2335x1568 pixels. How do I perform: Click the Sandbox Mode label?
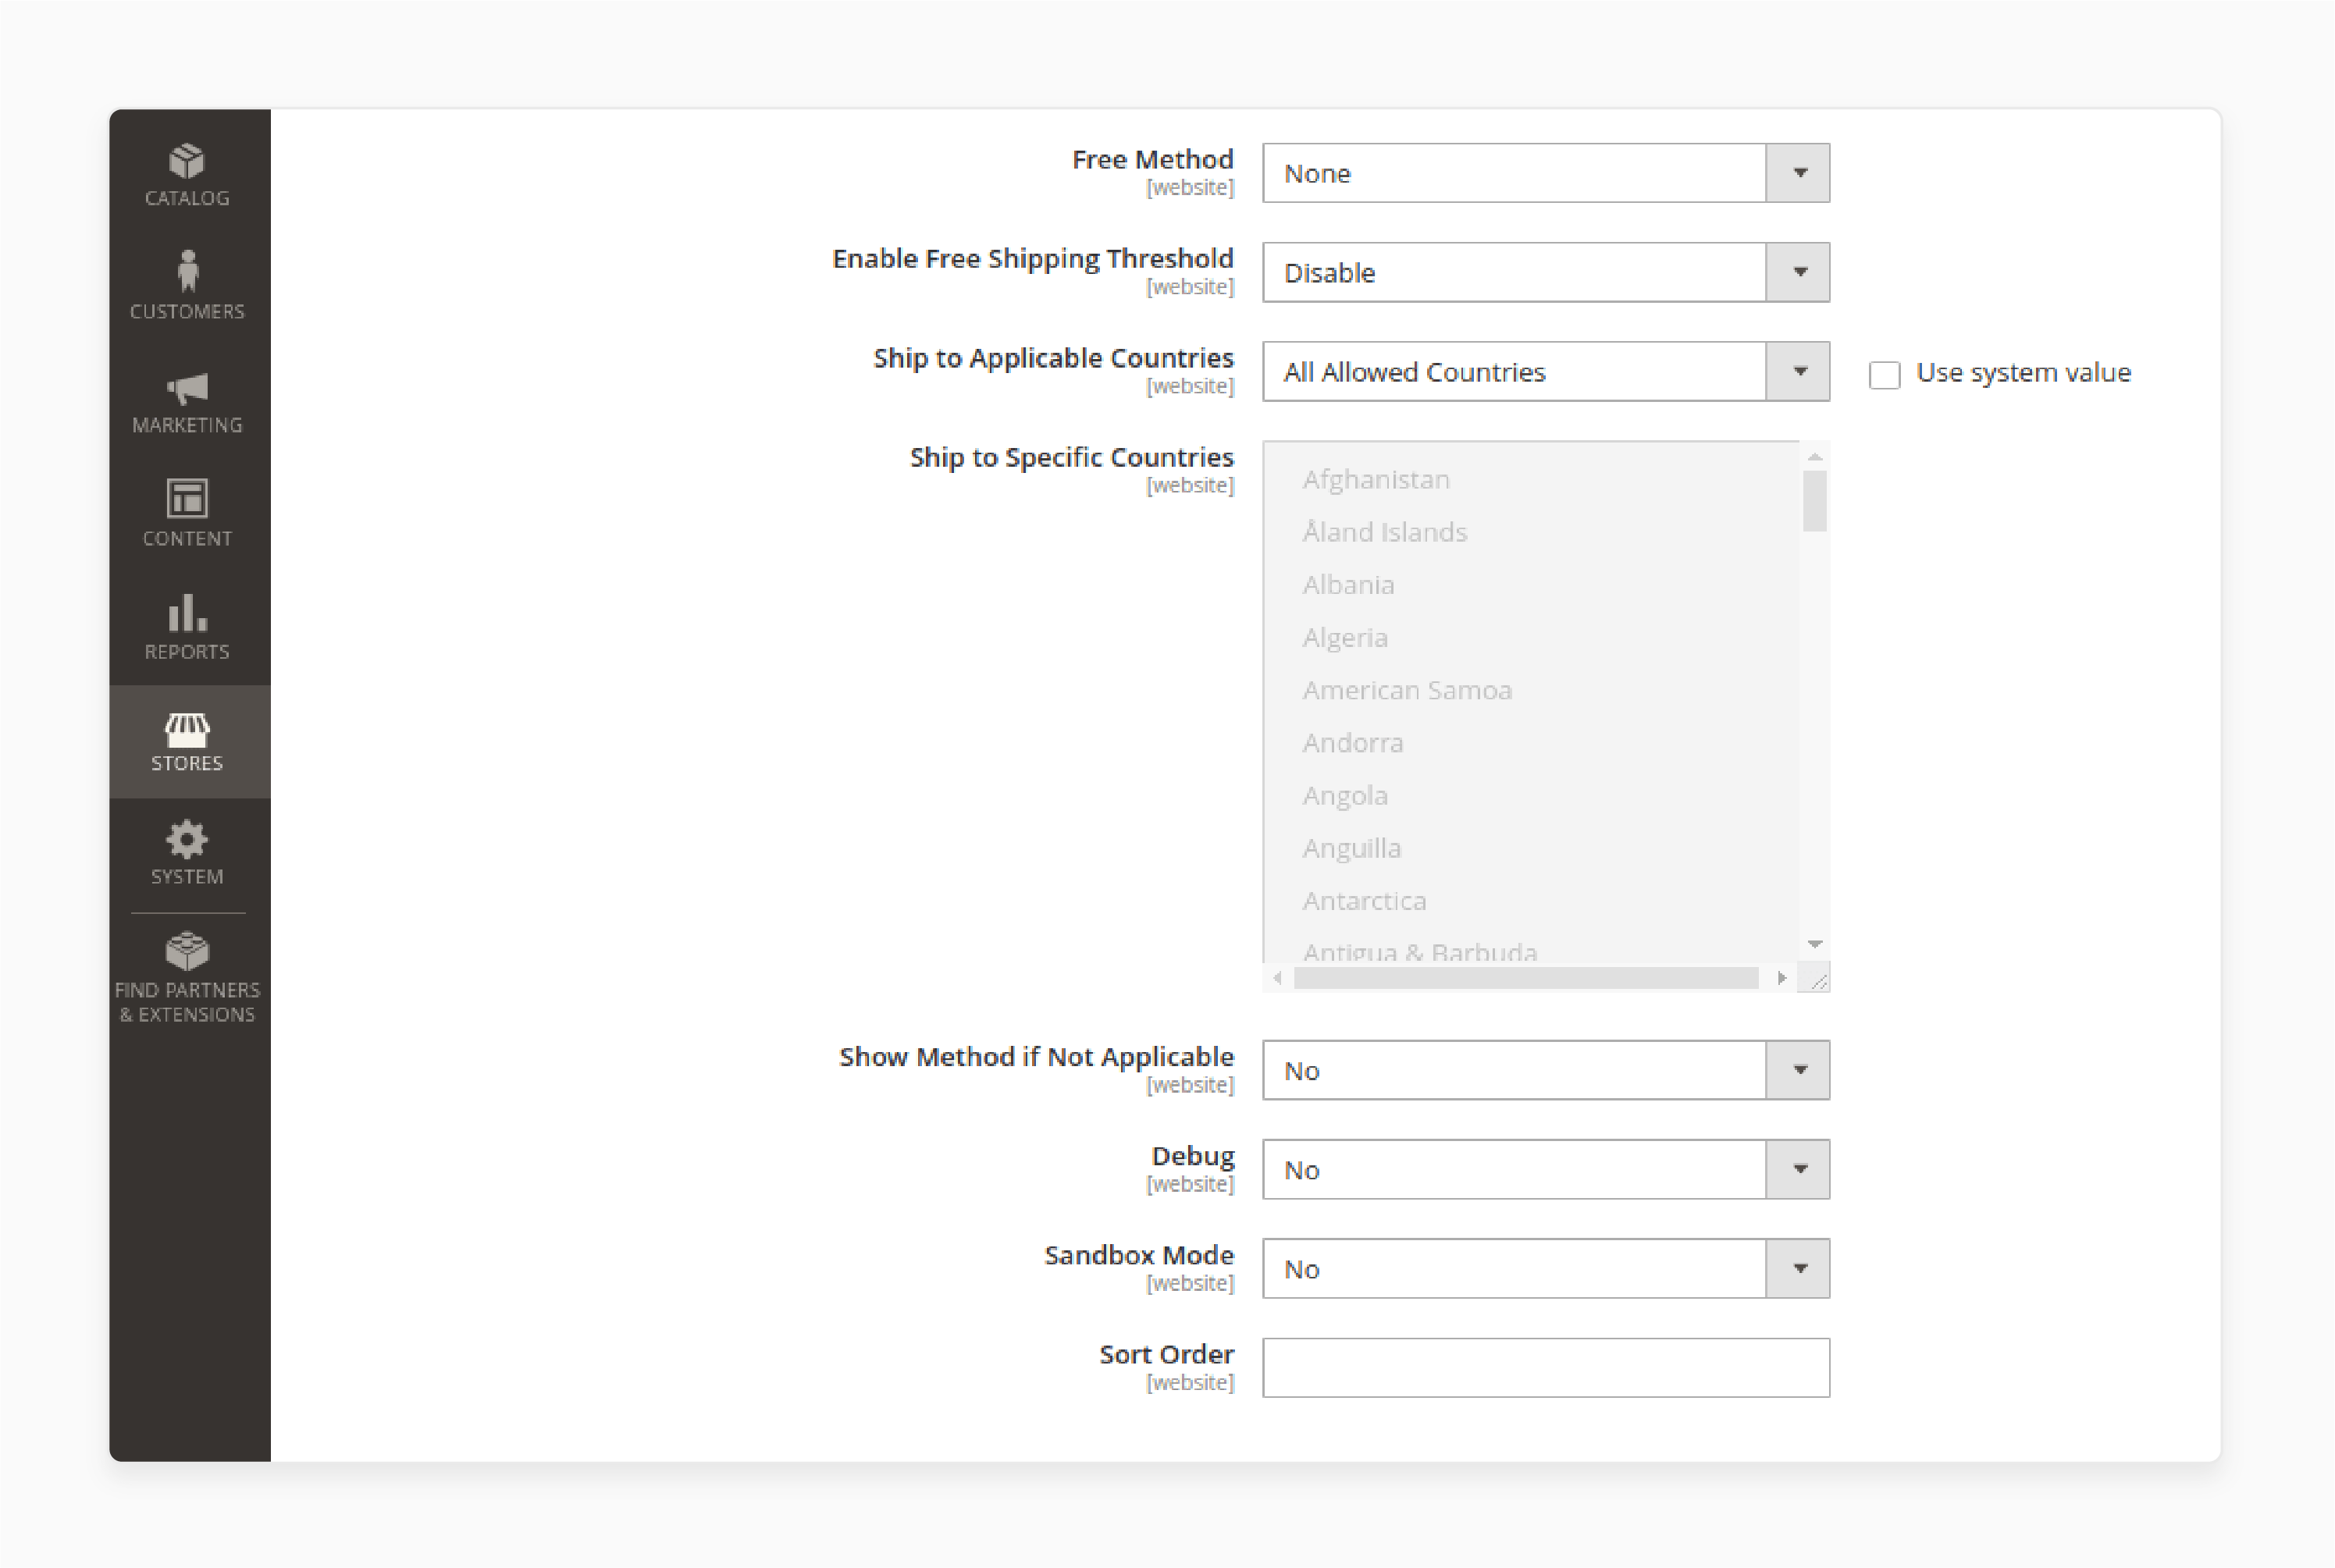tap(1139, 1255)
